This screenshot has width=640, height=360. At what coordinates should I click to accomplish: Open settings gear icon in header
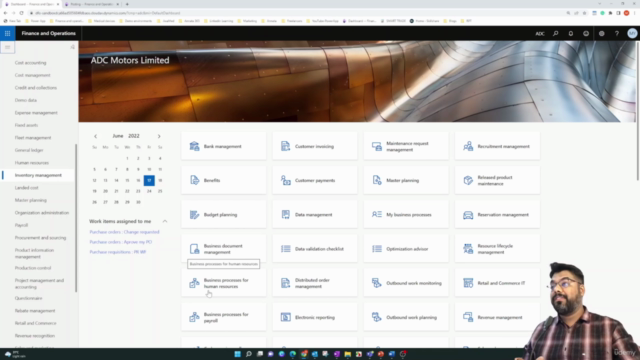click(601, 33)
